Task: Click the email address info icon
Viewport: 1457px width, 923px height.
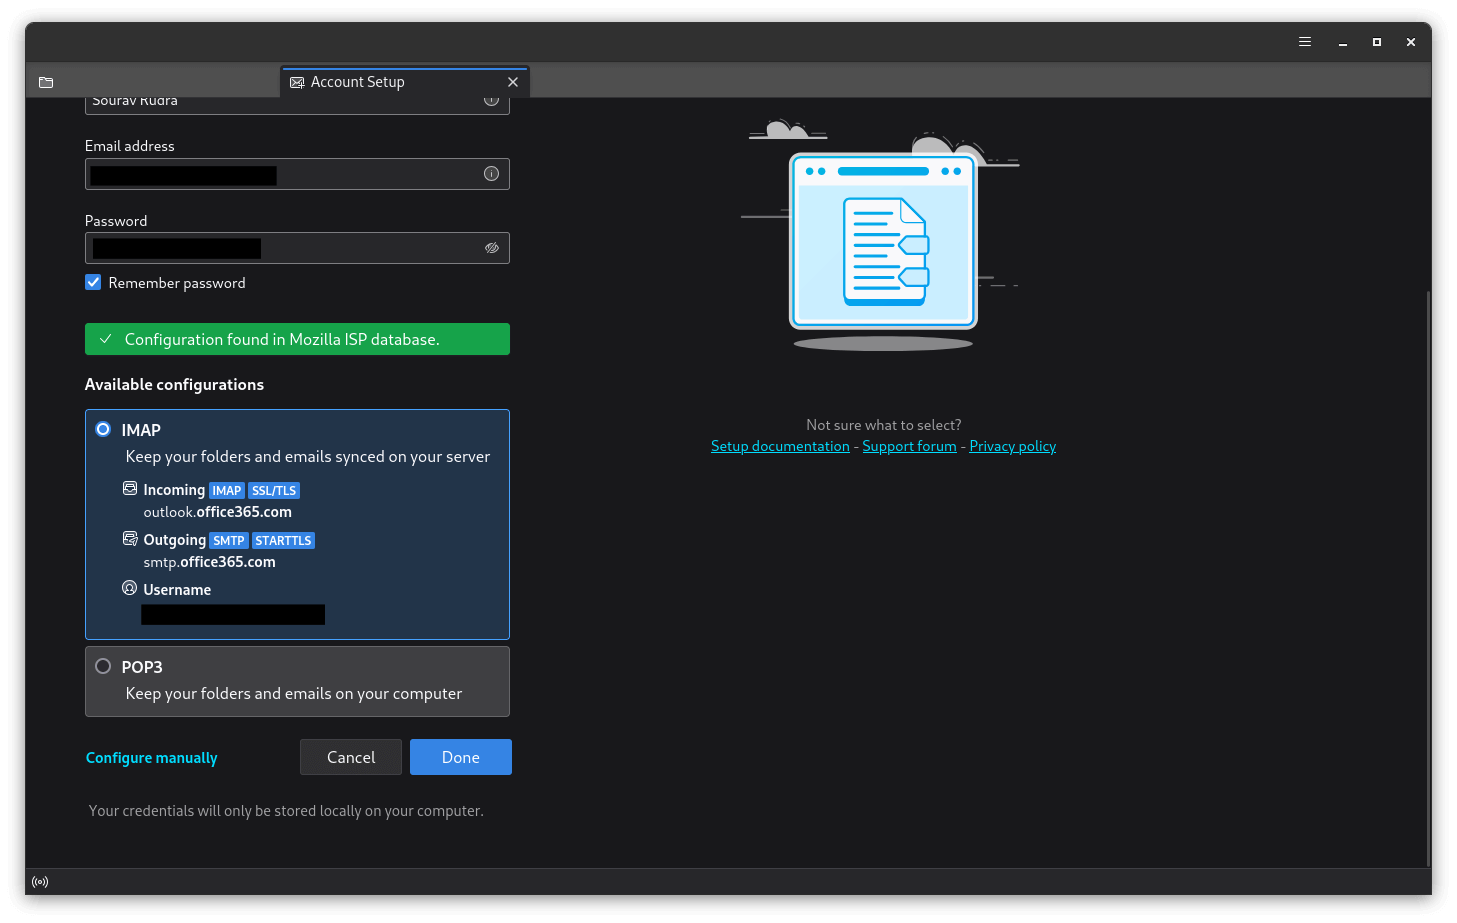Action: click(491, 174)
